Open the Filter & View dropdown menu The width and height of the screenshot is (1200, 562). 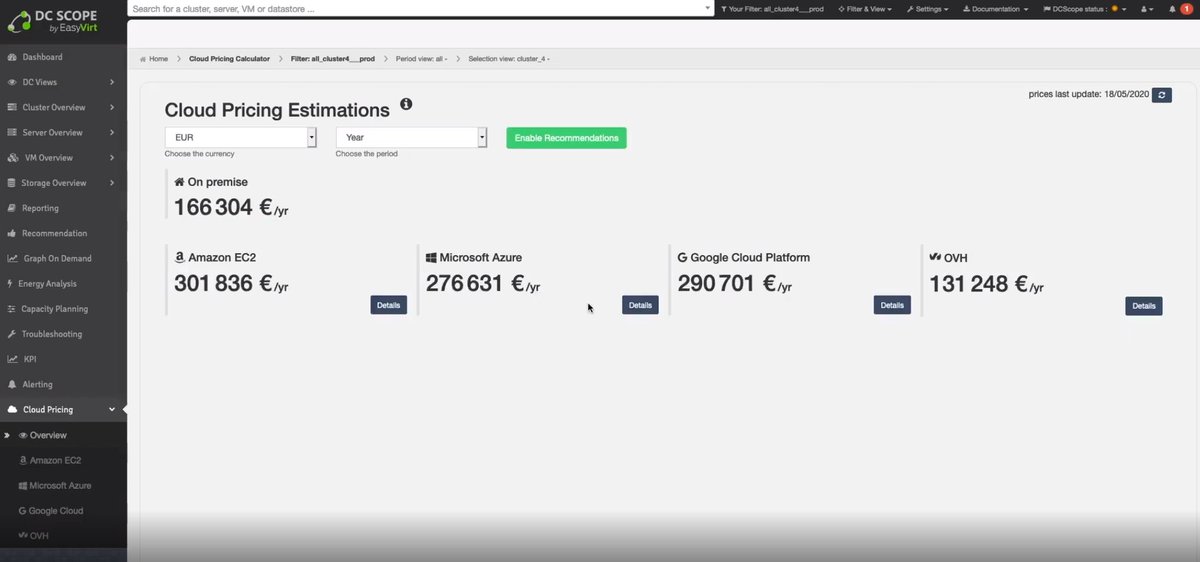point(866,9)
